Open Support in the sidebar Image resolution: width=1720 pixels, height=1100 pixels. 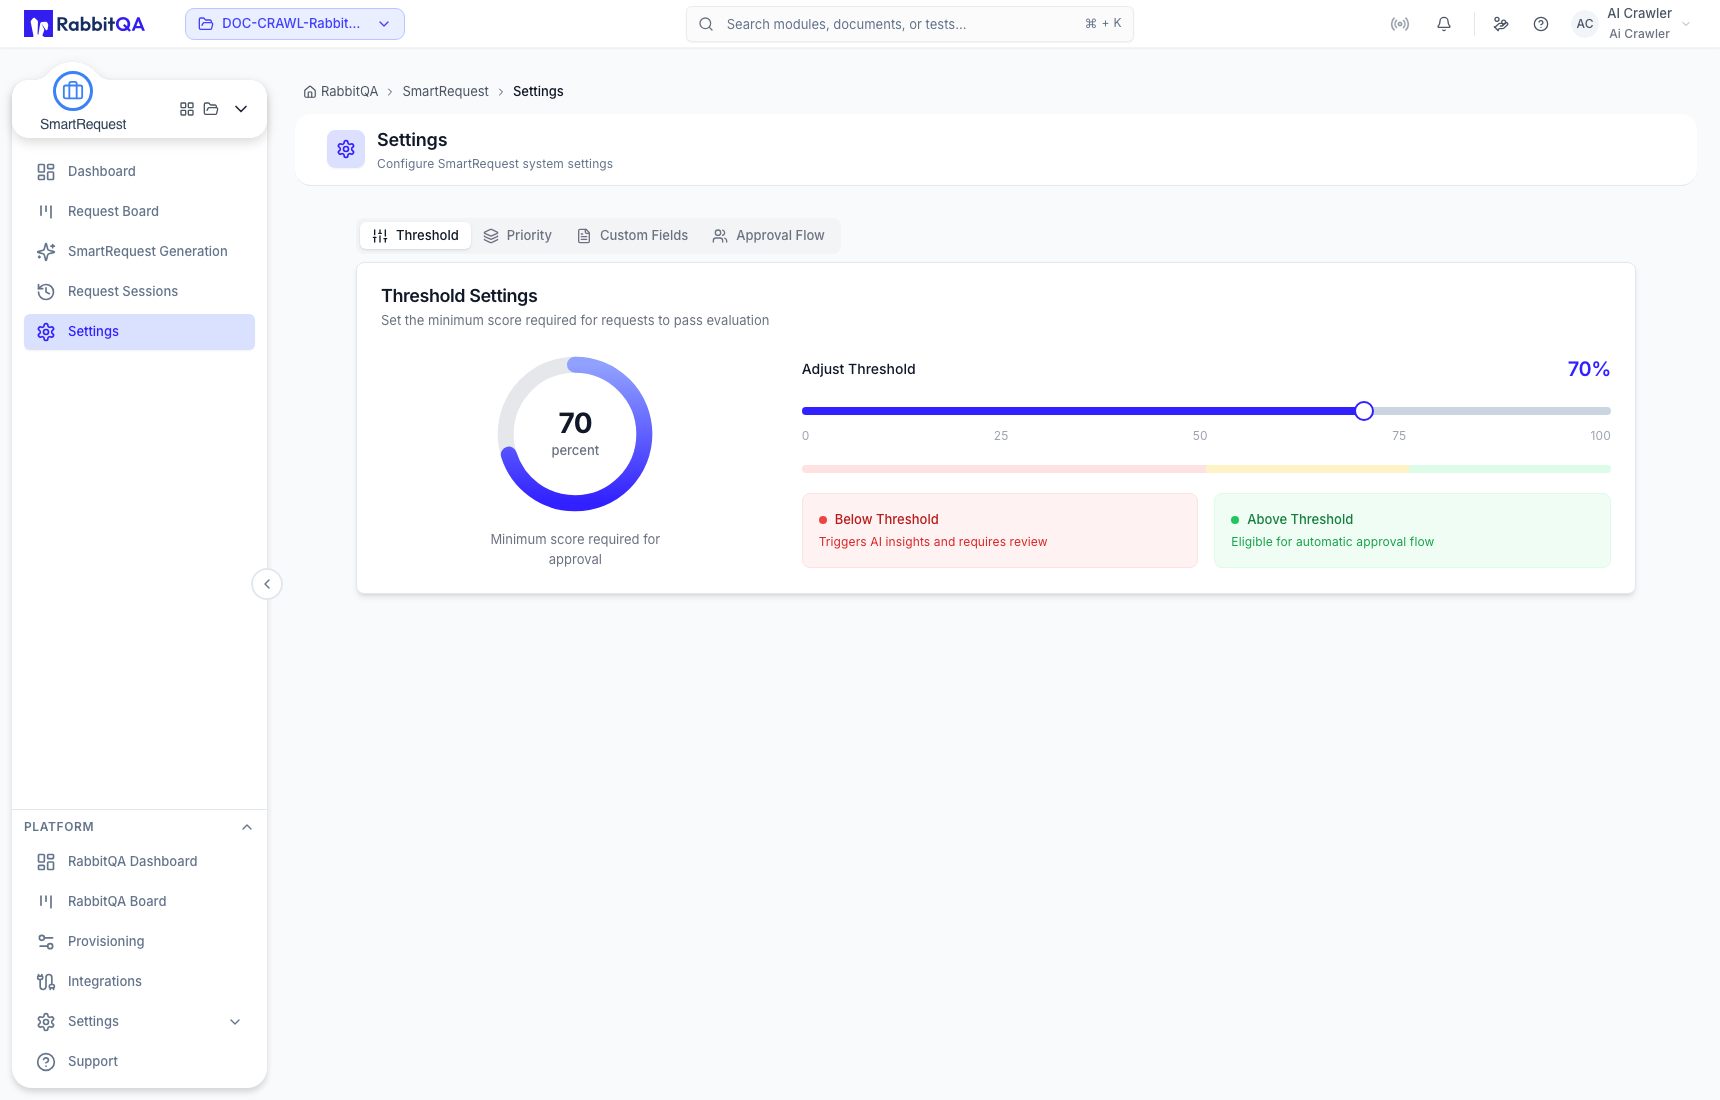click(x=139, y=1062)
